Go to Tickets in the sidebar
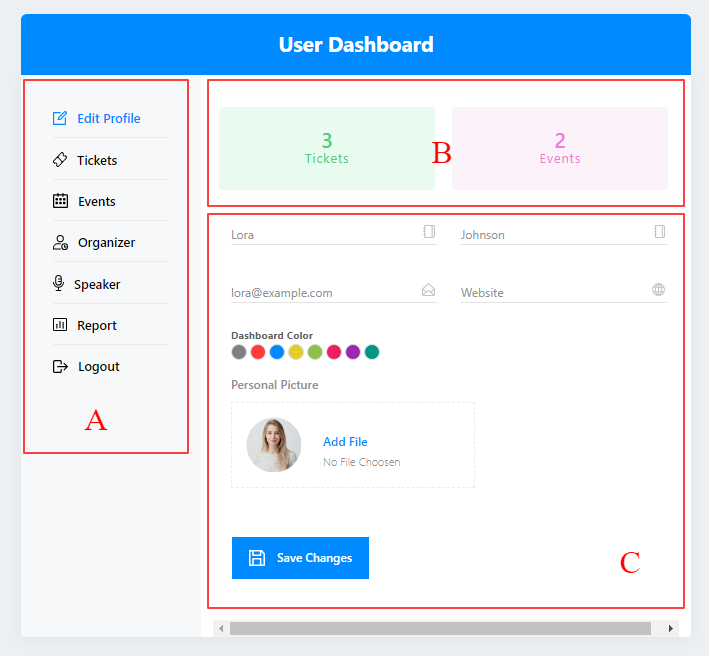 (x=111, y=160)
